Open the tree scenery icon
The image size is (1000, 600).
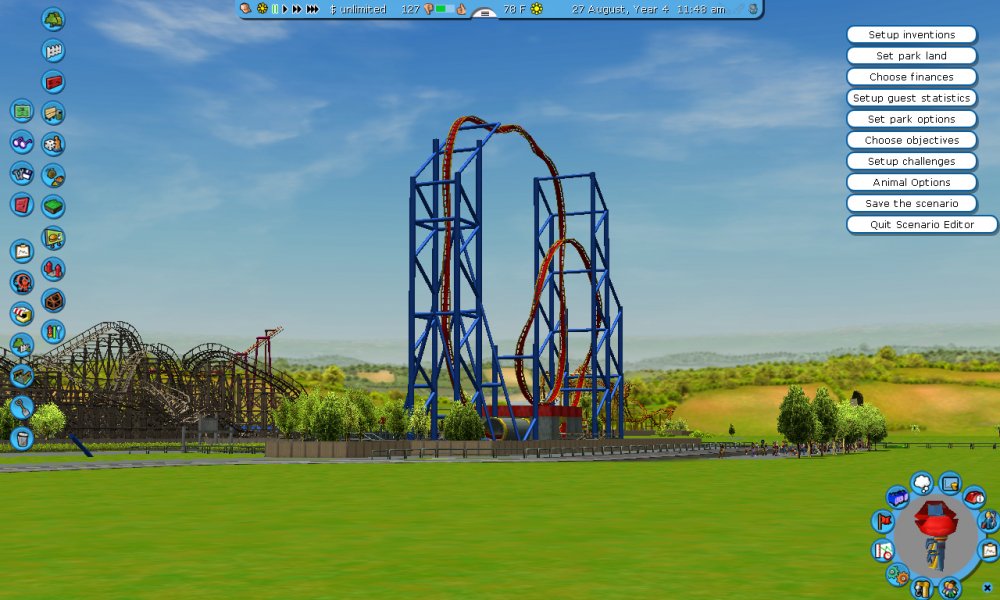[x=53, y=19]
